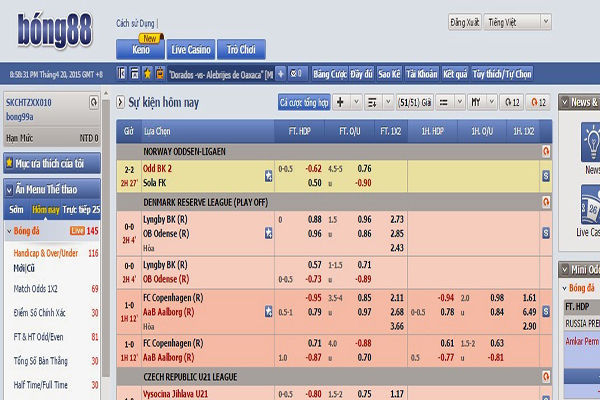The image size is (600, 400).
Task: Click the Đầy đủ button
Action: (x=361, y=74)
